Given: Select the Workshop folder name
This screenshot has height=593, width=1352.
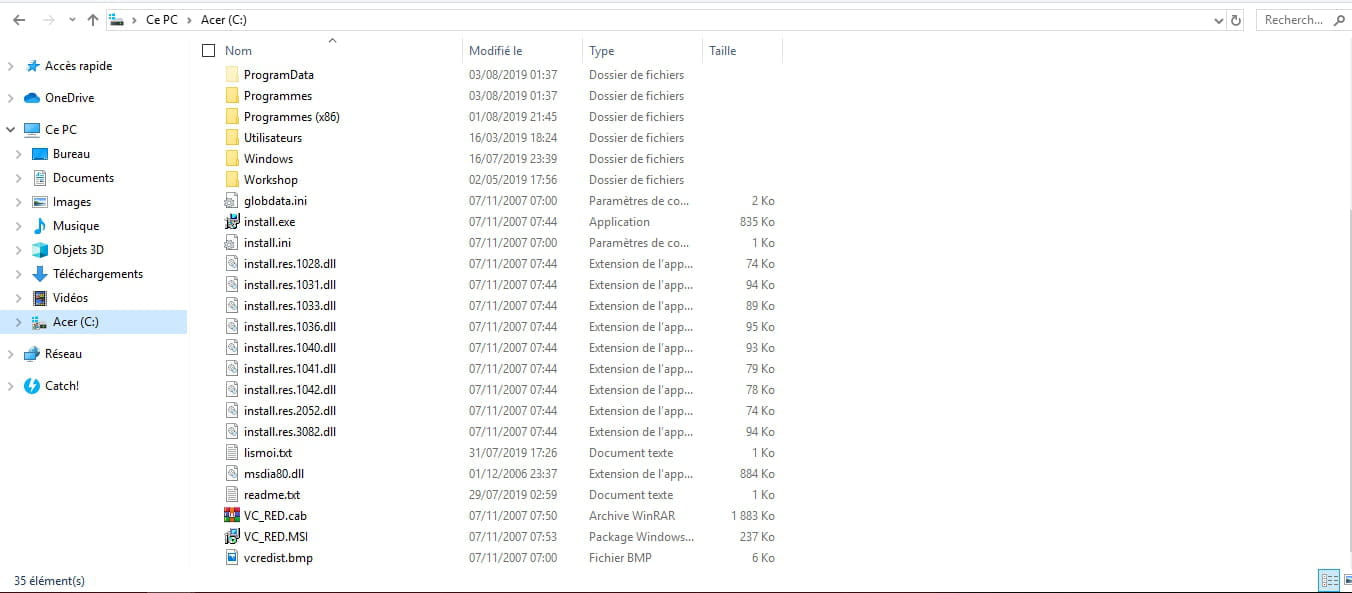Looking at the screenshot, I should pyautogui.click(x=271, y=180).
